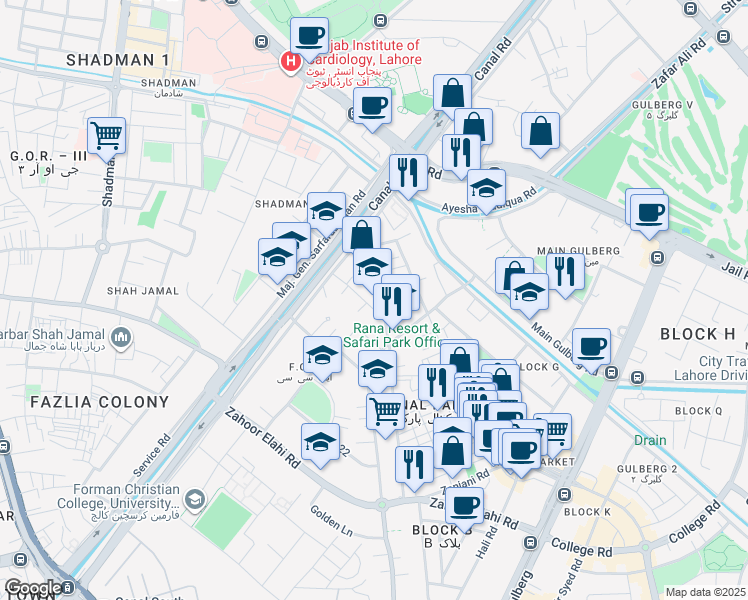Click the restaurant marker beside Main Gulberg label
This screenshot has width=748, height=600.
(x=565, y=271)
